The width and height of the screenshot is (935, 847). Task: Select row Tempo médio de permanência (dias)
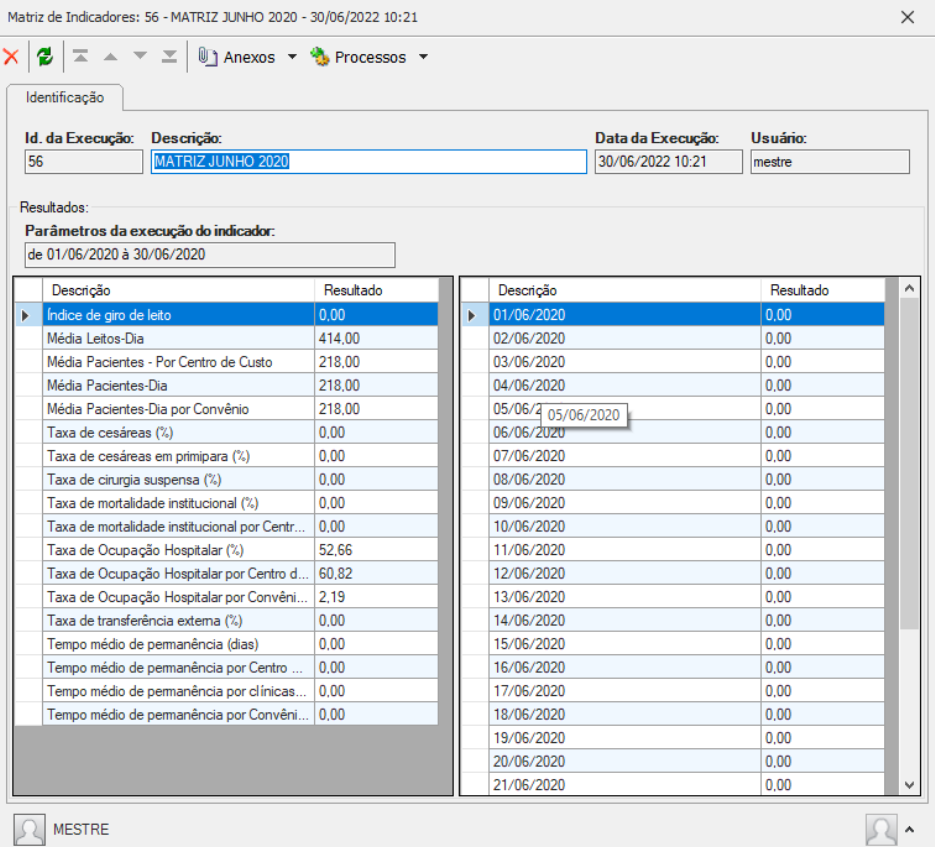point(227,644)
